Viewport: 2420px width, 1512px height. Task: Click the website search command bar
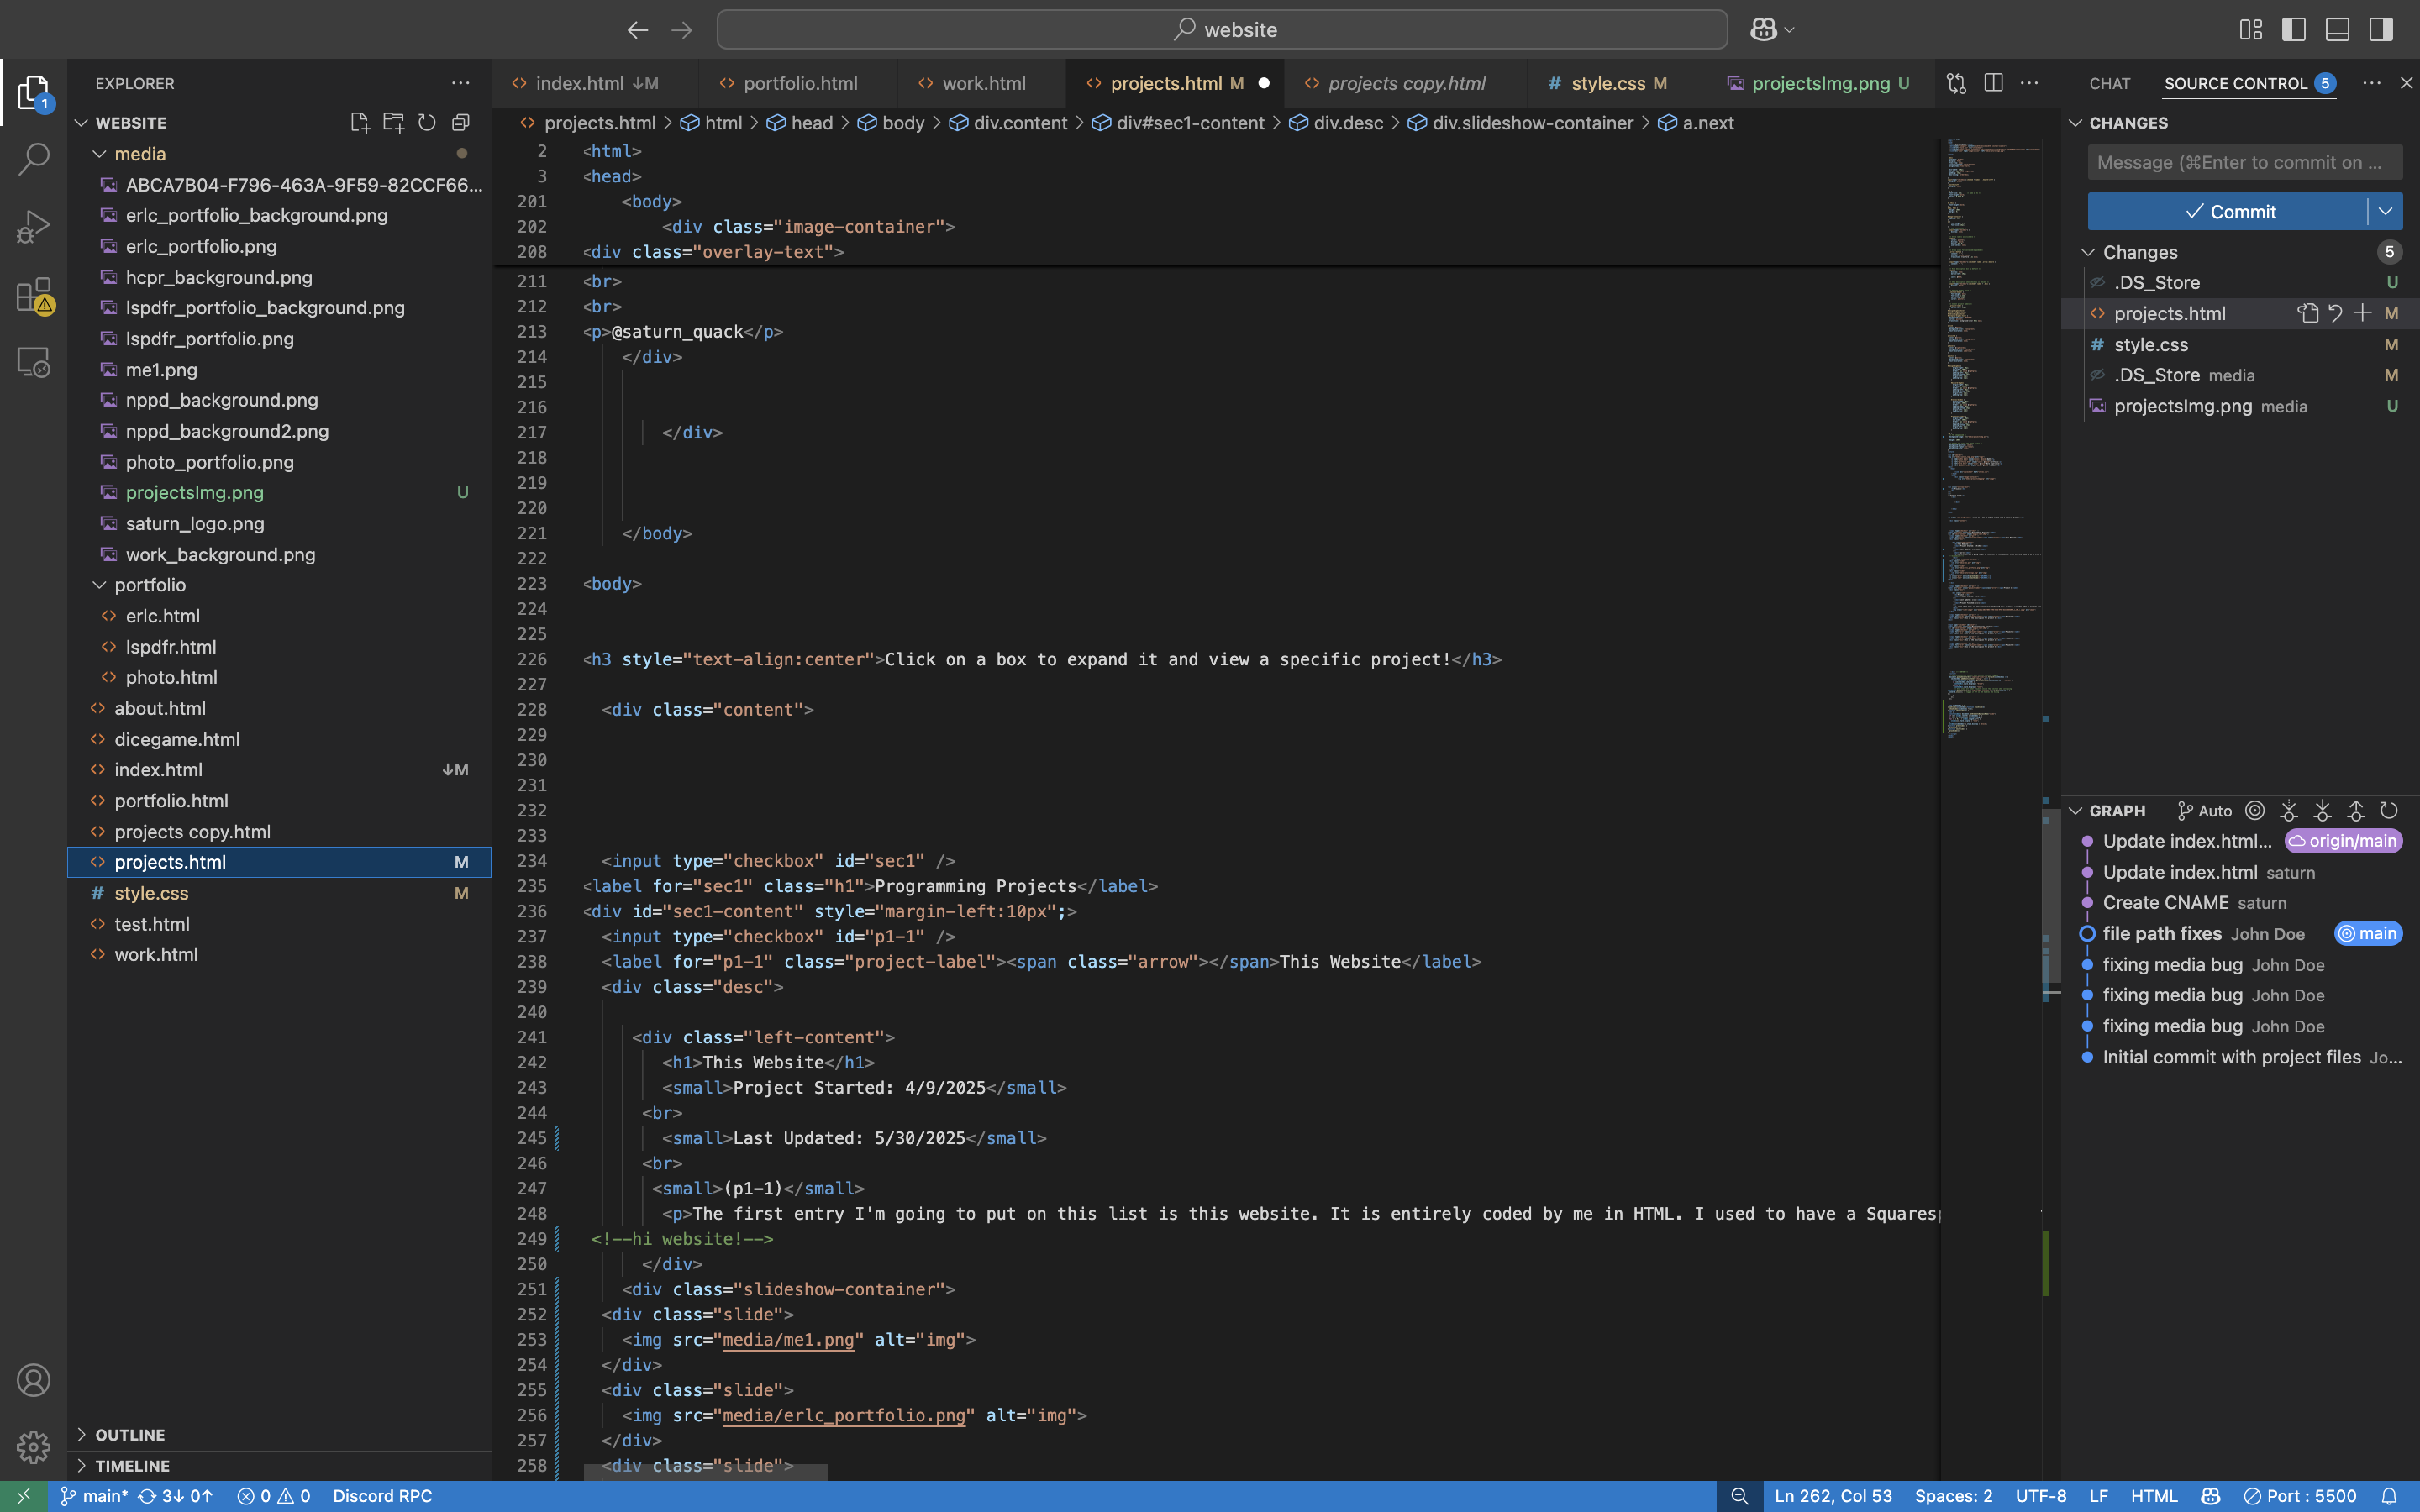[x=1222, y=30]
